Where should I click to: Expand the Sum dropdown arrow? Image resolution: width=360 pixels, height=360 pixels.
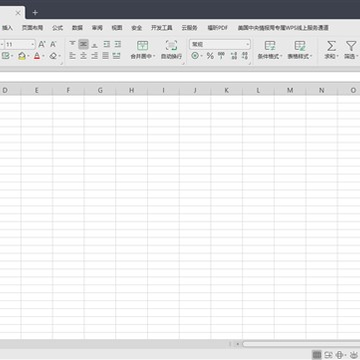tap(337, 56)
